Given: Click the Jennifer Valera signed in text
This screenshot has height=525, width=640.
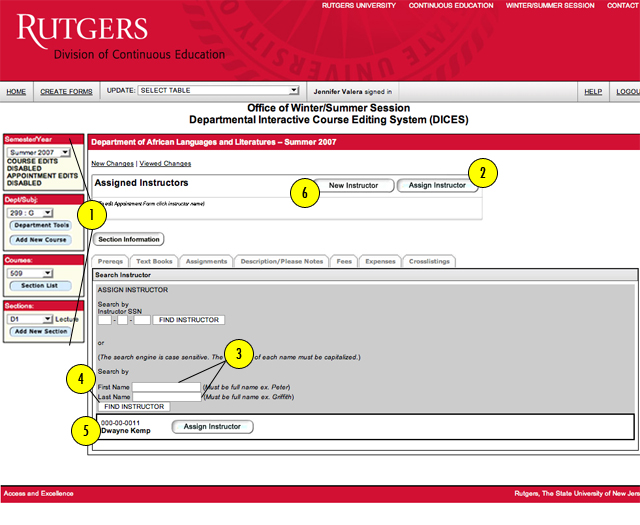Looking at the screenshot, I should click(353, 91).
